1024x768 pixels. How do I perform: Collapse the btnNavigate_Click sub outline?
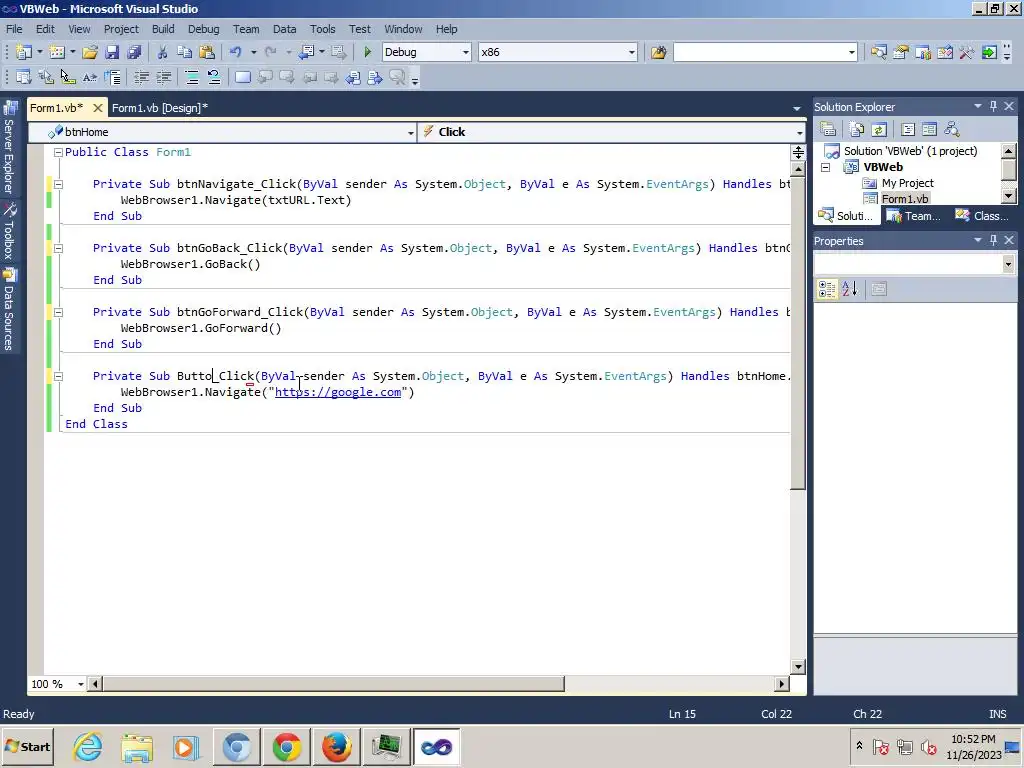pos(58,184)
